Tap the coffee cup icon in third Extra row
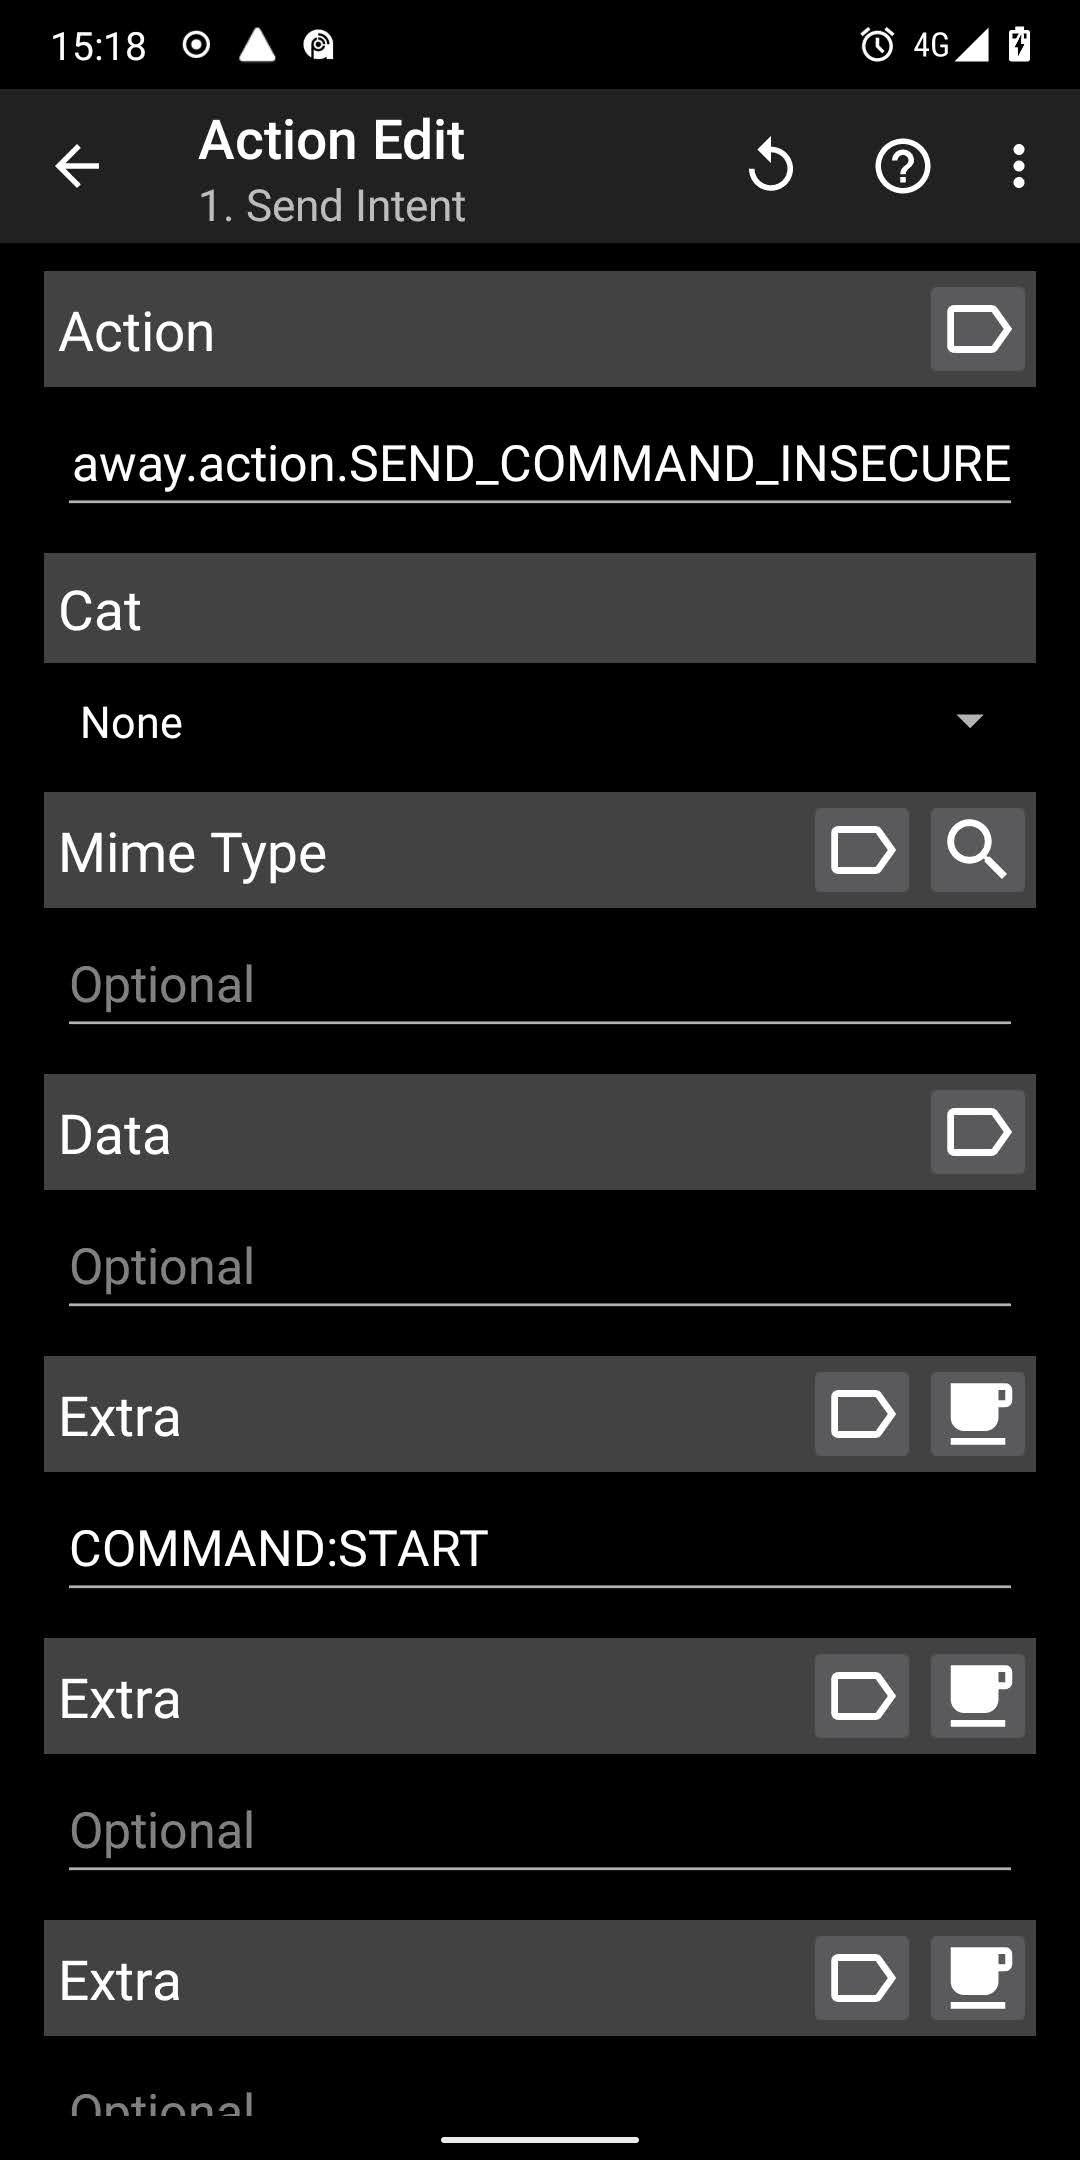 977,1979
